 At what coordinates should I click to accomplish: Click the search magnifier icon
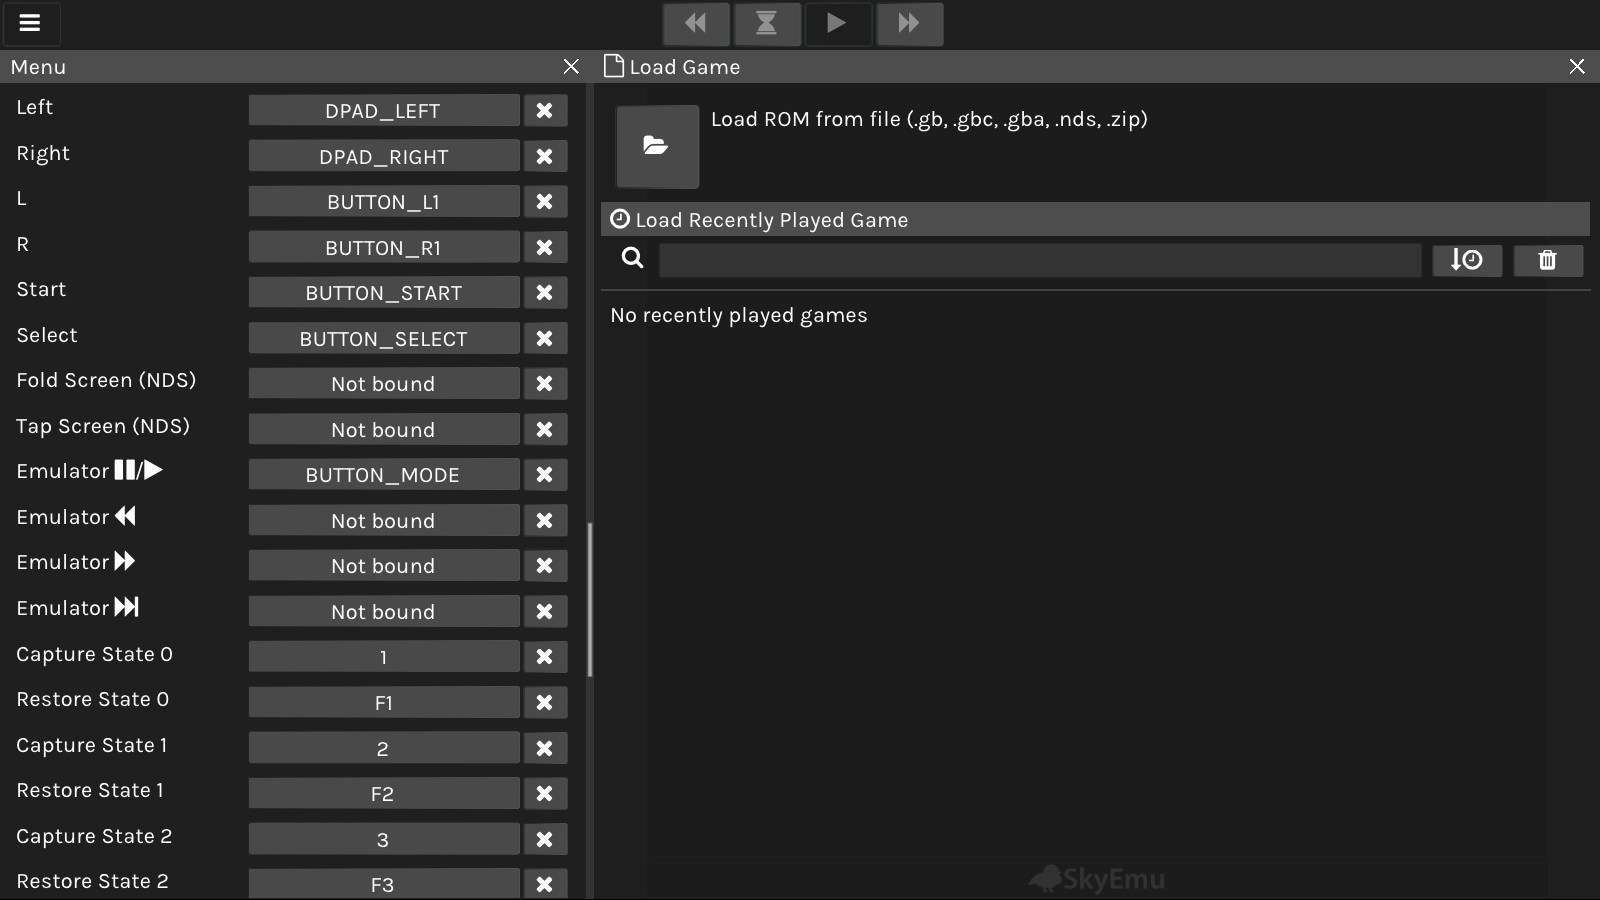632,259
